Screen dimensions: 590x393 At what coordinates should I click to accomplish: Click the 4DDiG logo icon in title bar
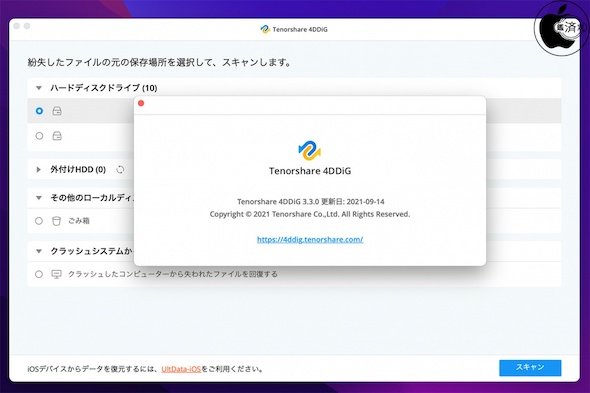click(x=265, y=29)
